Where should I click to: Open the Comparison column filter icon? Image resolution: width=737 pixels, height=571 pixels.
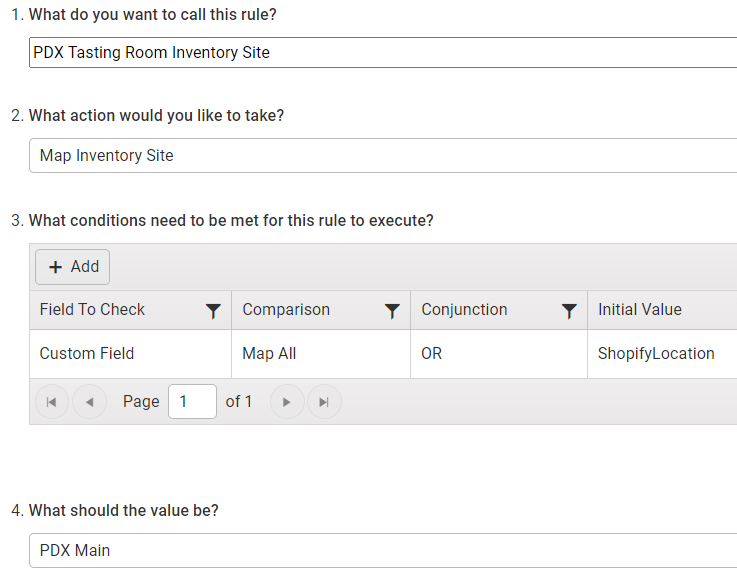click(392, 311)
